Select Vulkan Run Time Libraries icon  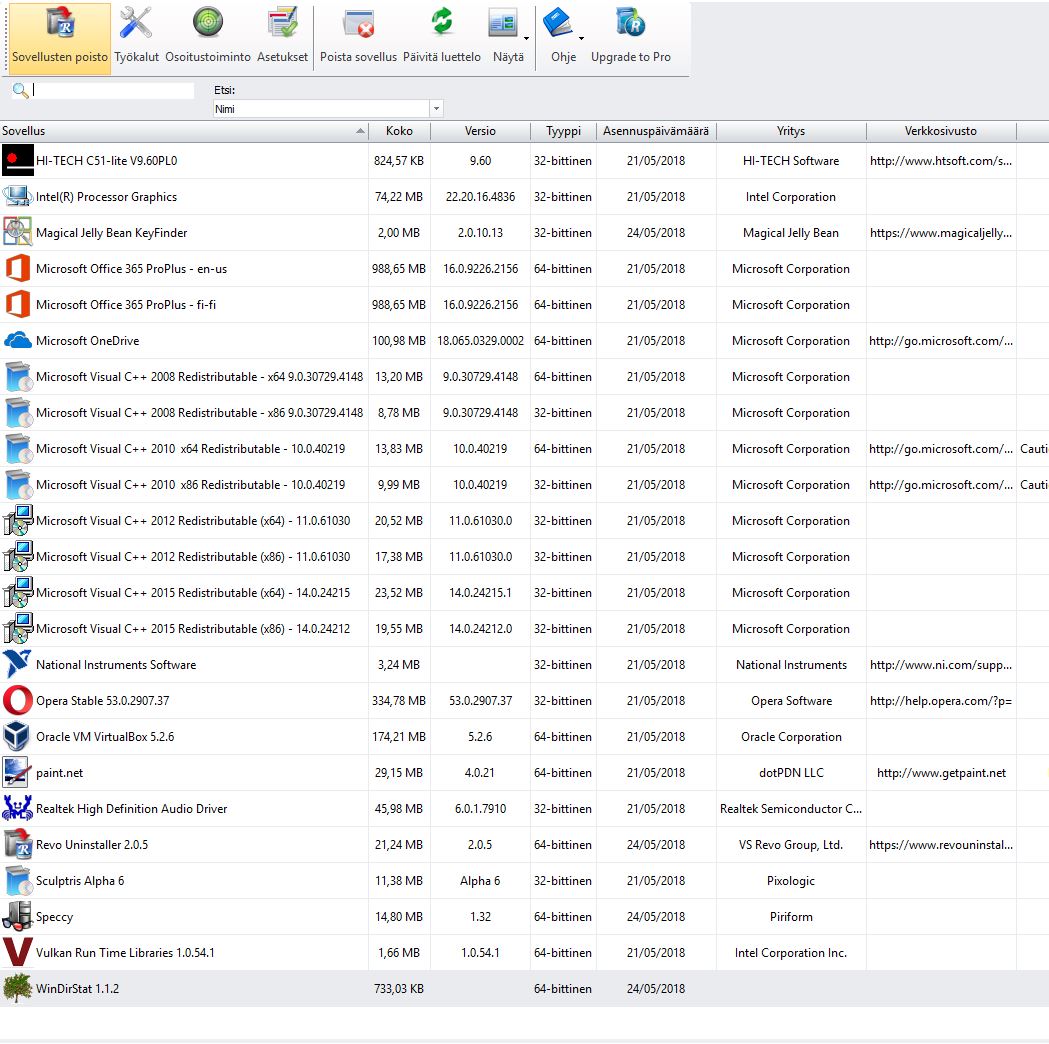[17, 952]
